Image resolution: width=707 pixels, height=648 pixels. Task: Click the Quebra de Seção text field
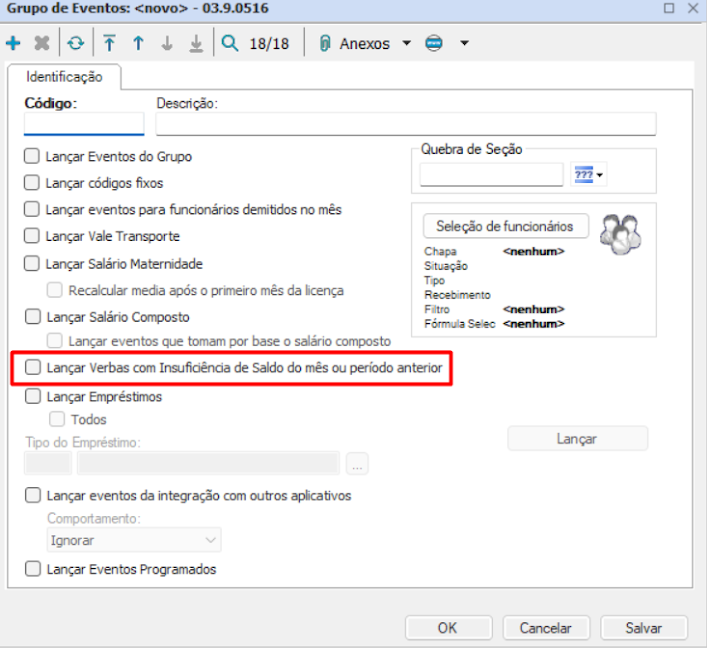tap(491, 175)
